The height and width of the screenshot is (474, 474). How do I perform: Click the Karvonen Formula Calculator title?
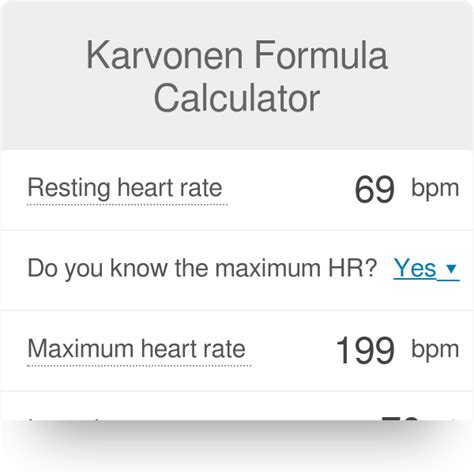237,76
